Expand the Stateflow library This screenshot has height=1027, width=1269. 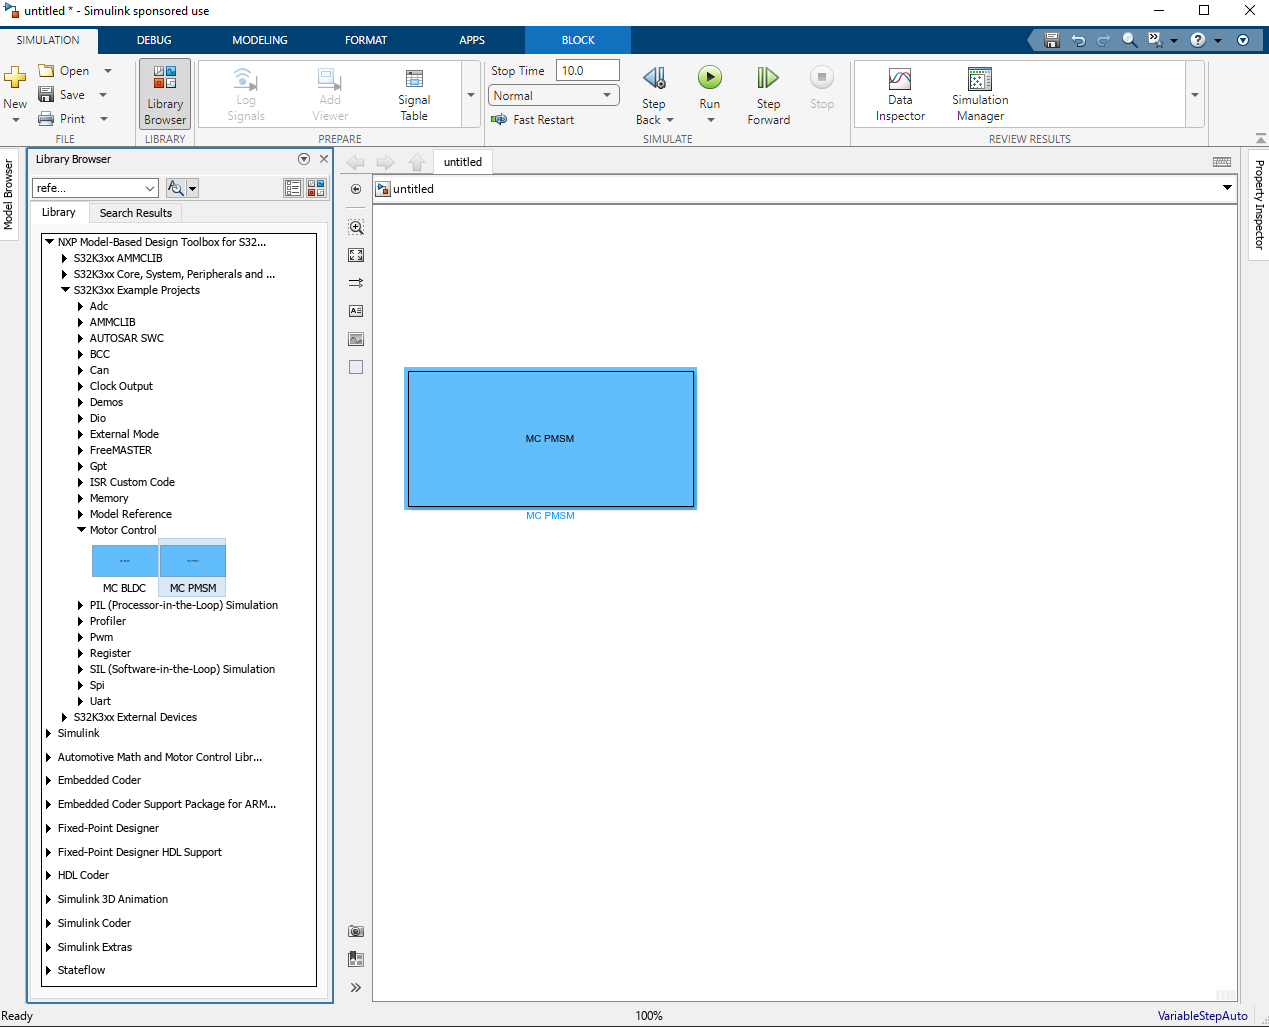[48, 970]
